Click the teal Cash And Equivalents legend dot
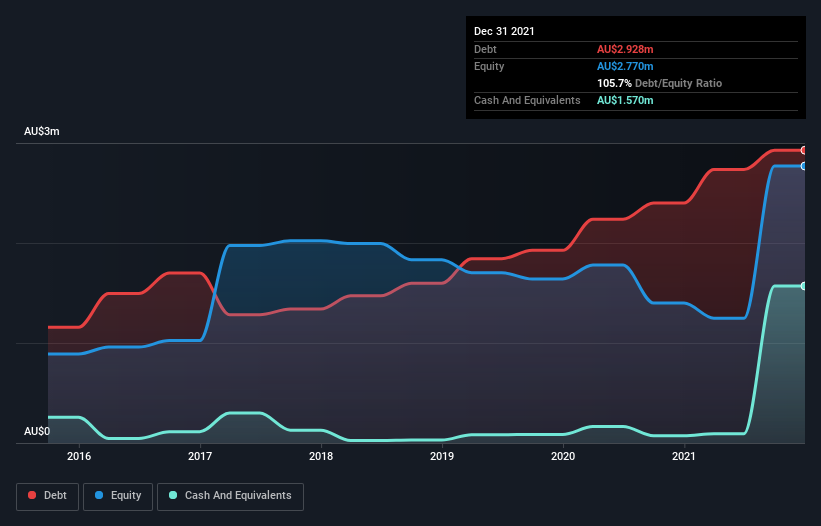The height and width of the screenshot is (526, 821). [173, 495]
